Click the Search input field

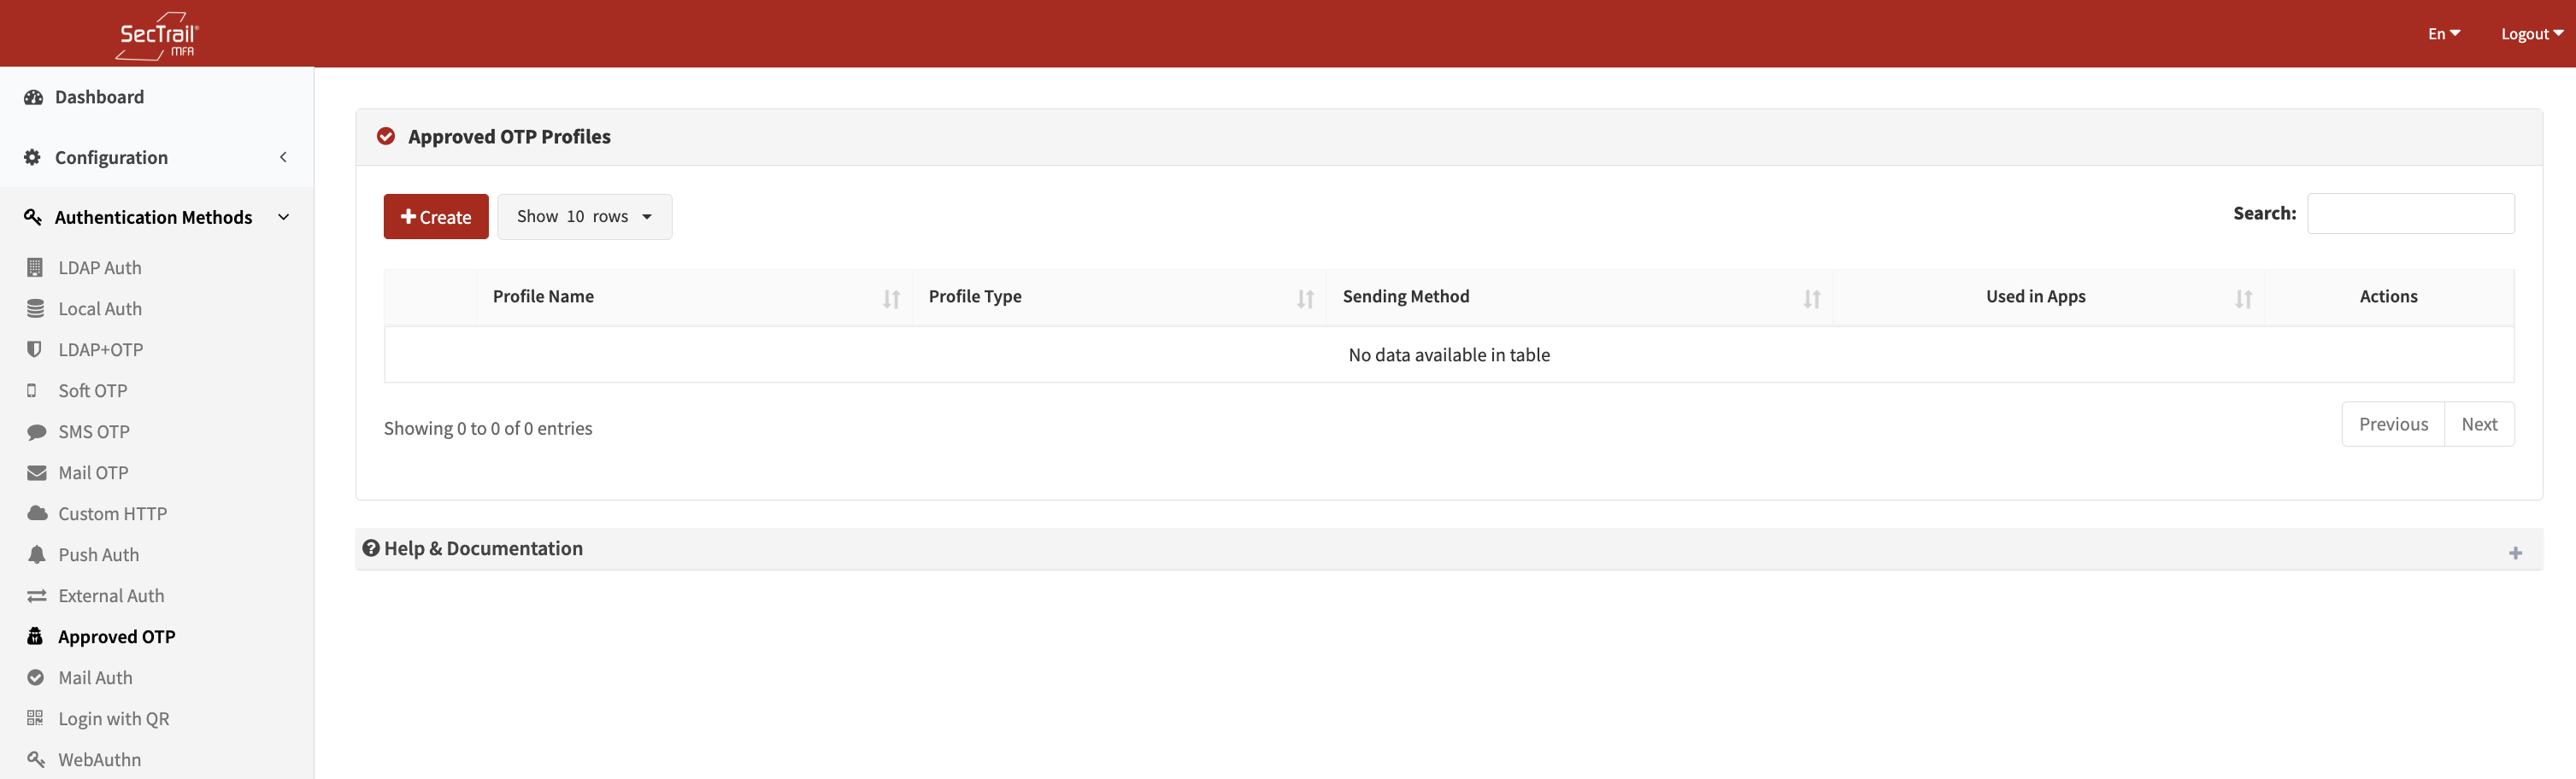tap(2410, 214)
